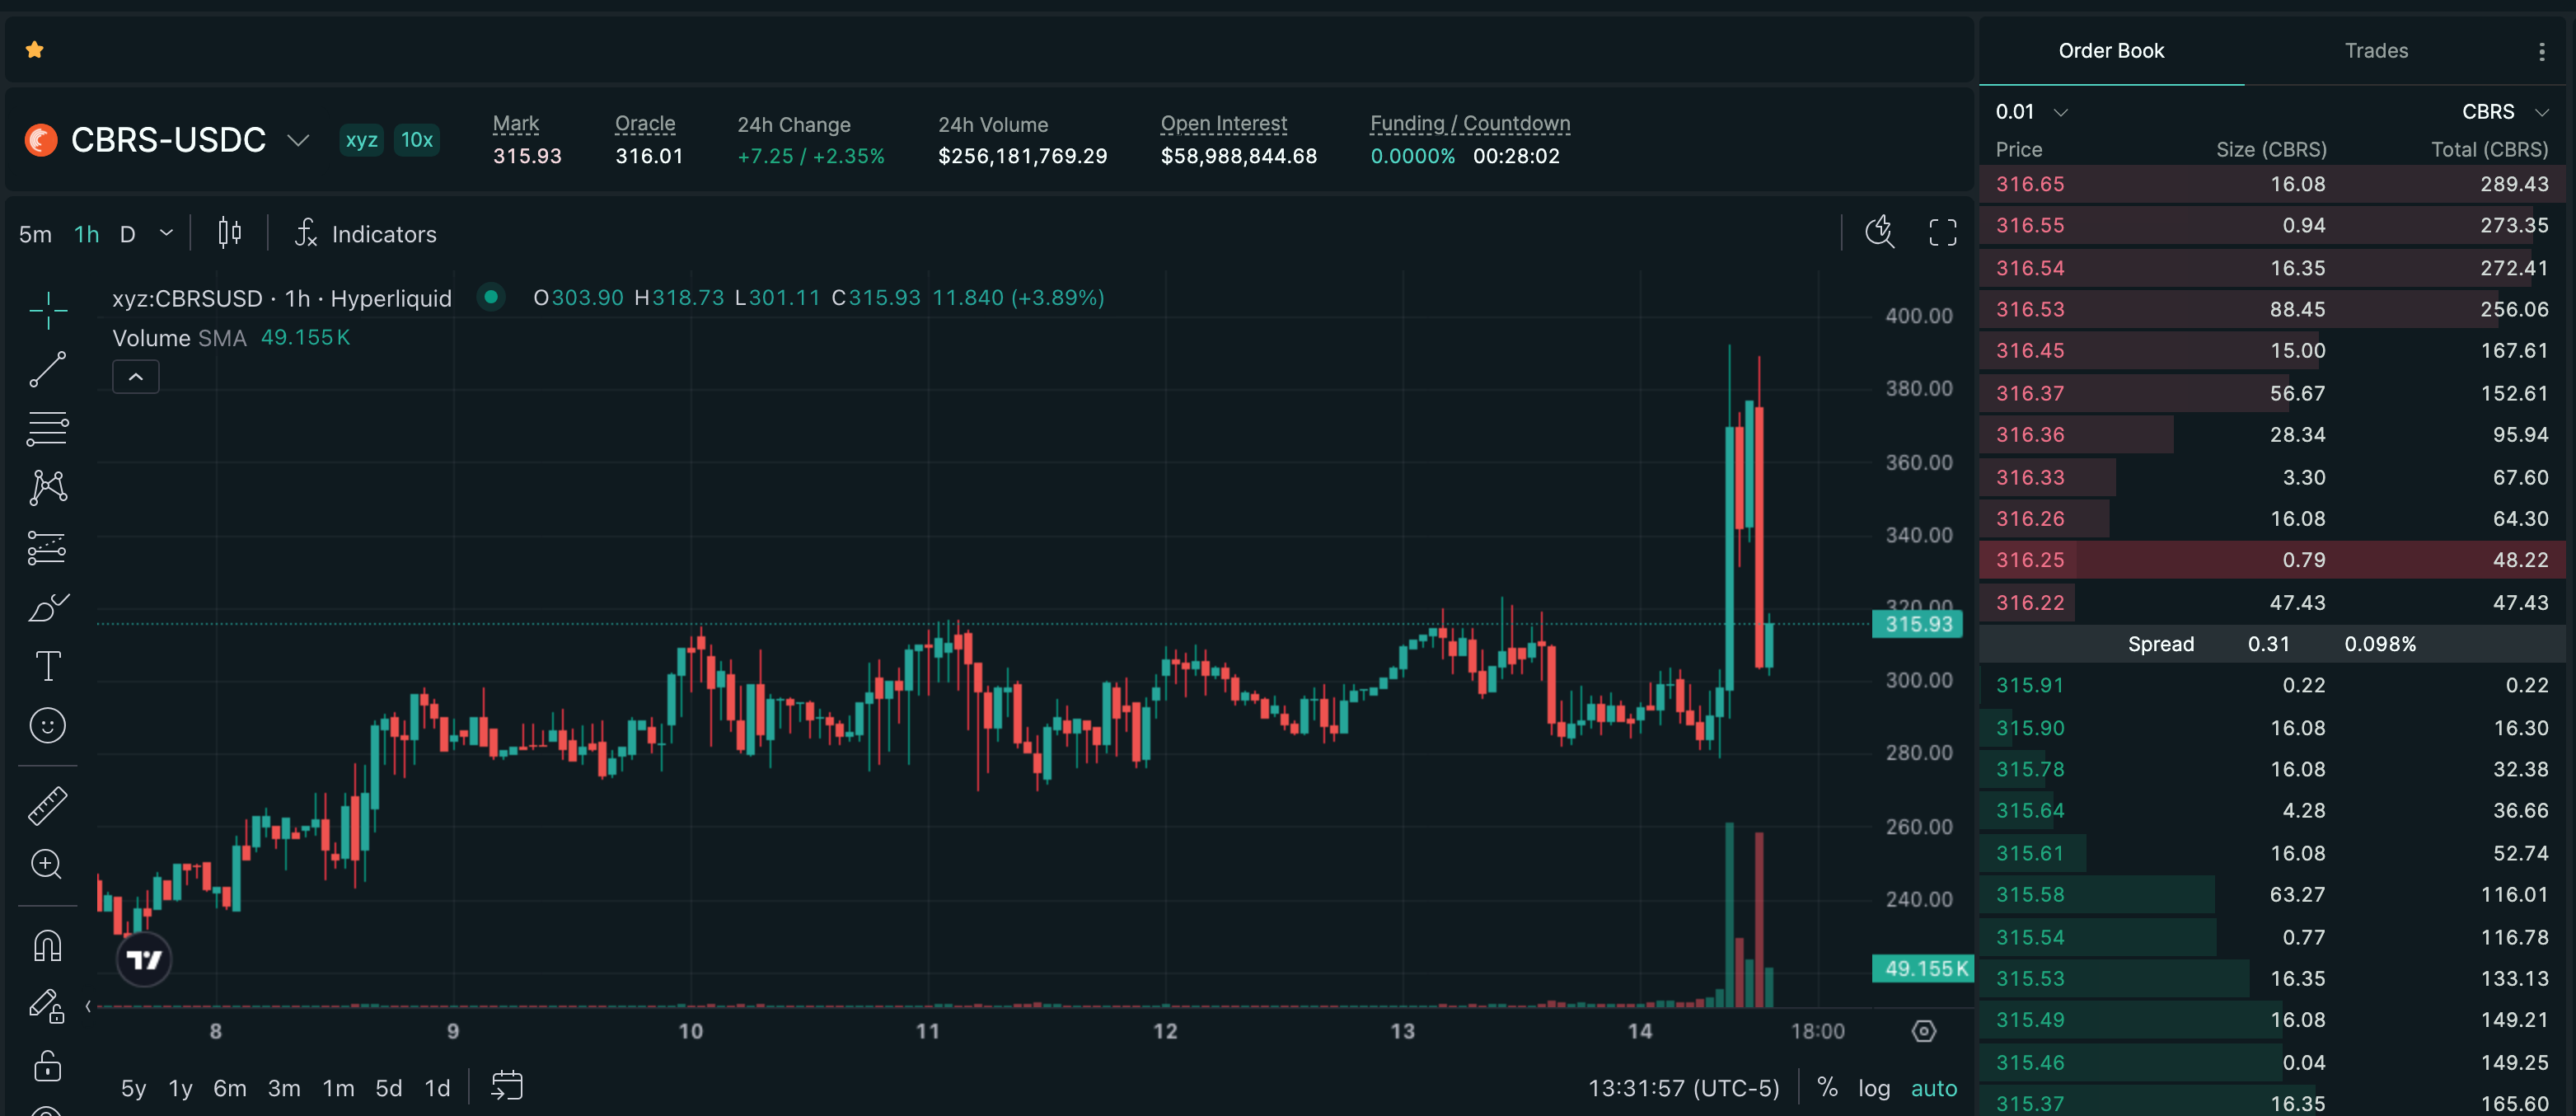This screenshot has width=2576, height=1116.
Task: Select the ruler measure tool
Action: coord(47,805)
